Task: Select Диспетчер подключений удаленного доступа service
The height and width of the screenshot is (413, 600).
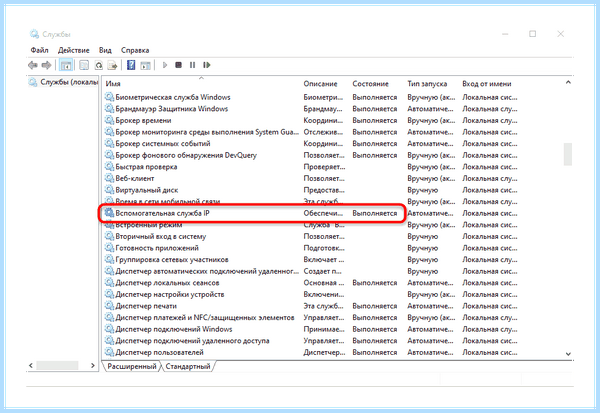Action: [x=192, y=341]
